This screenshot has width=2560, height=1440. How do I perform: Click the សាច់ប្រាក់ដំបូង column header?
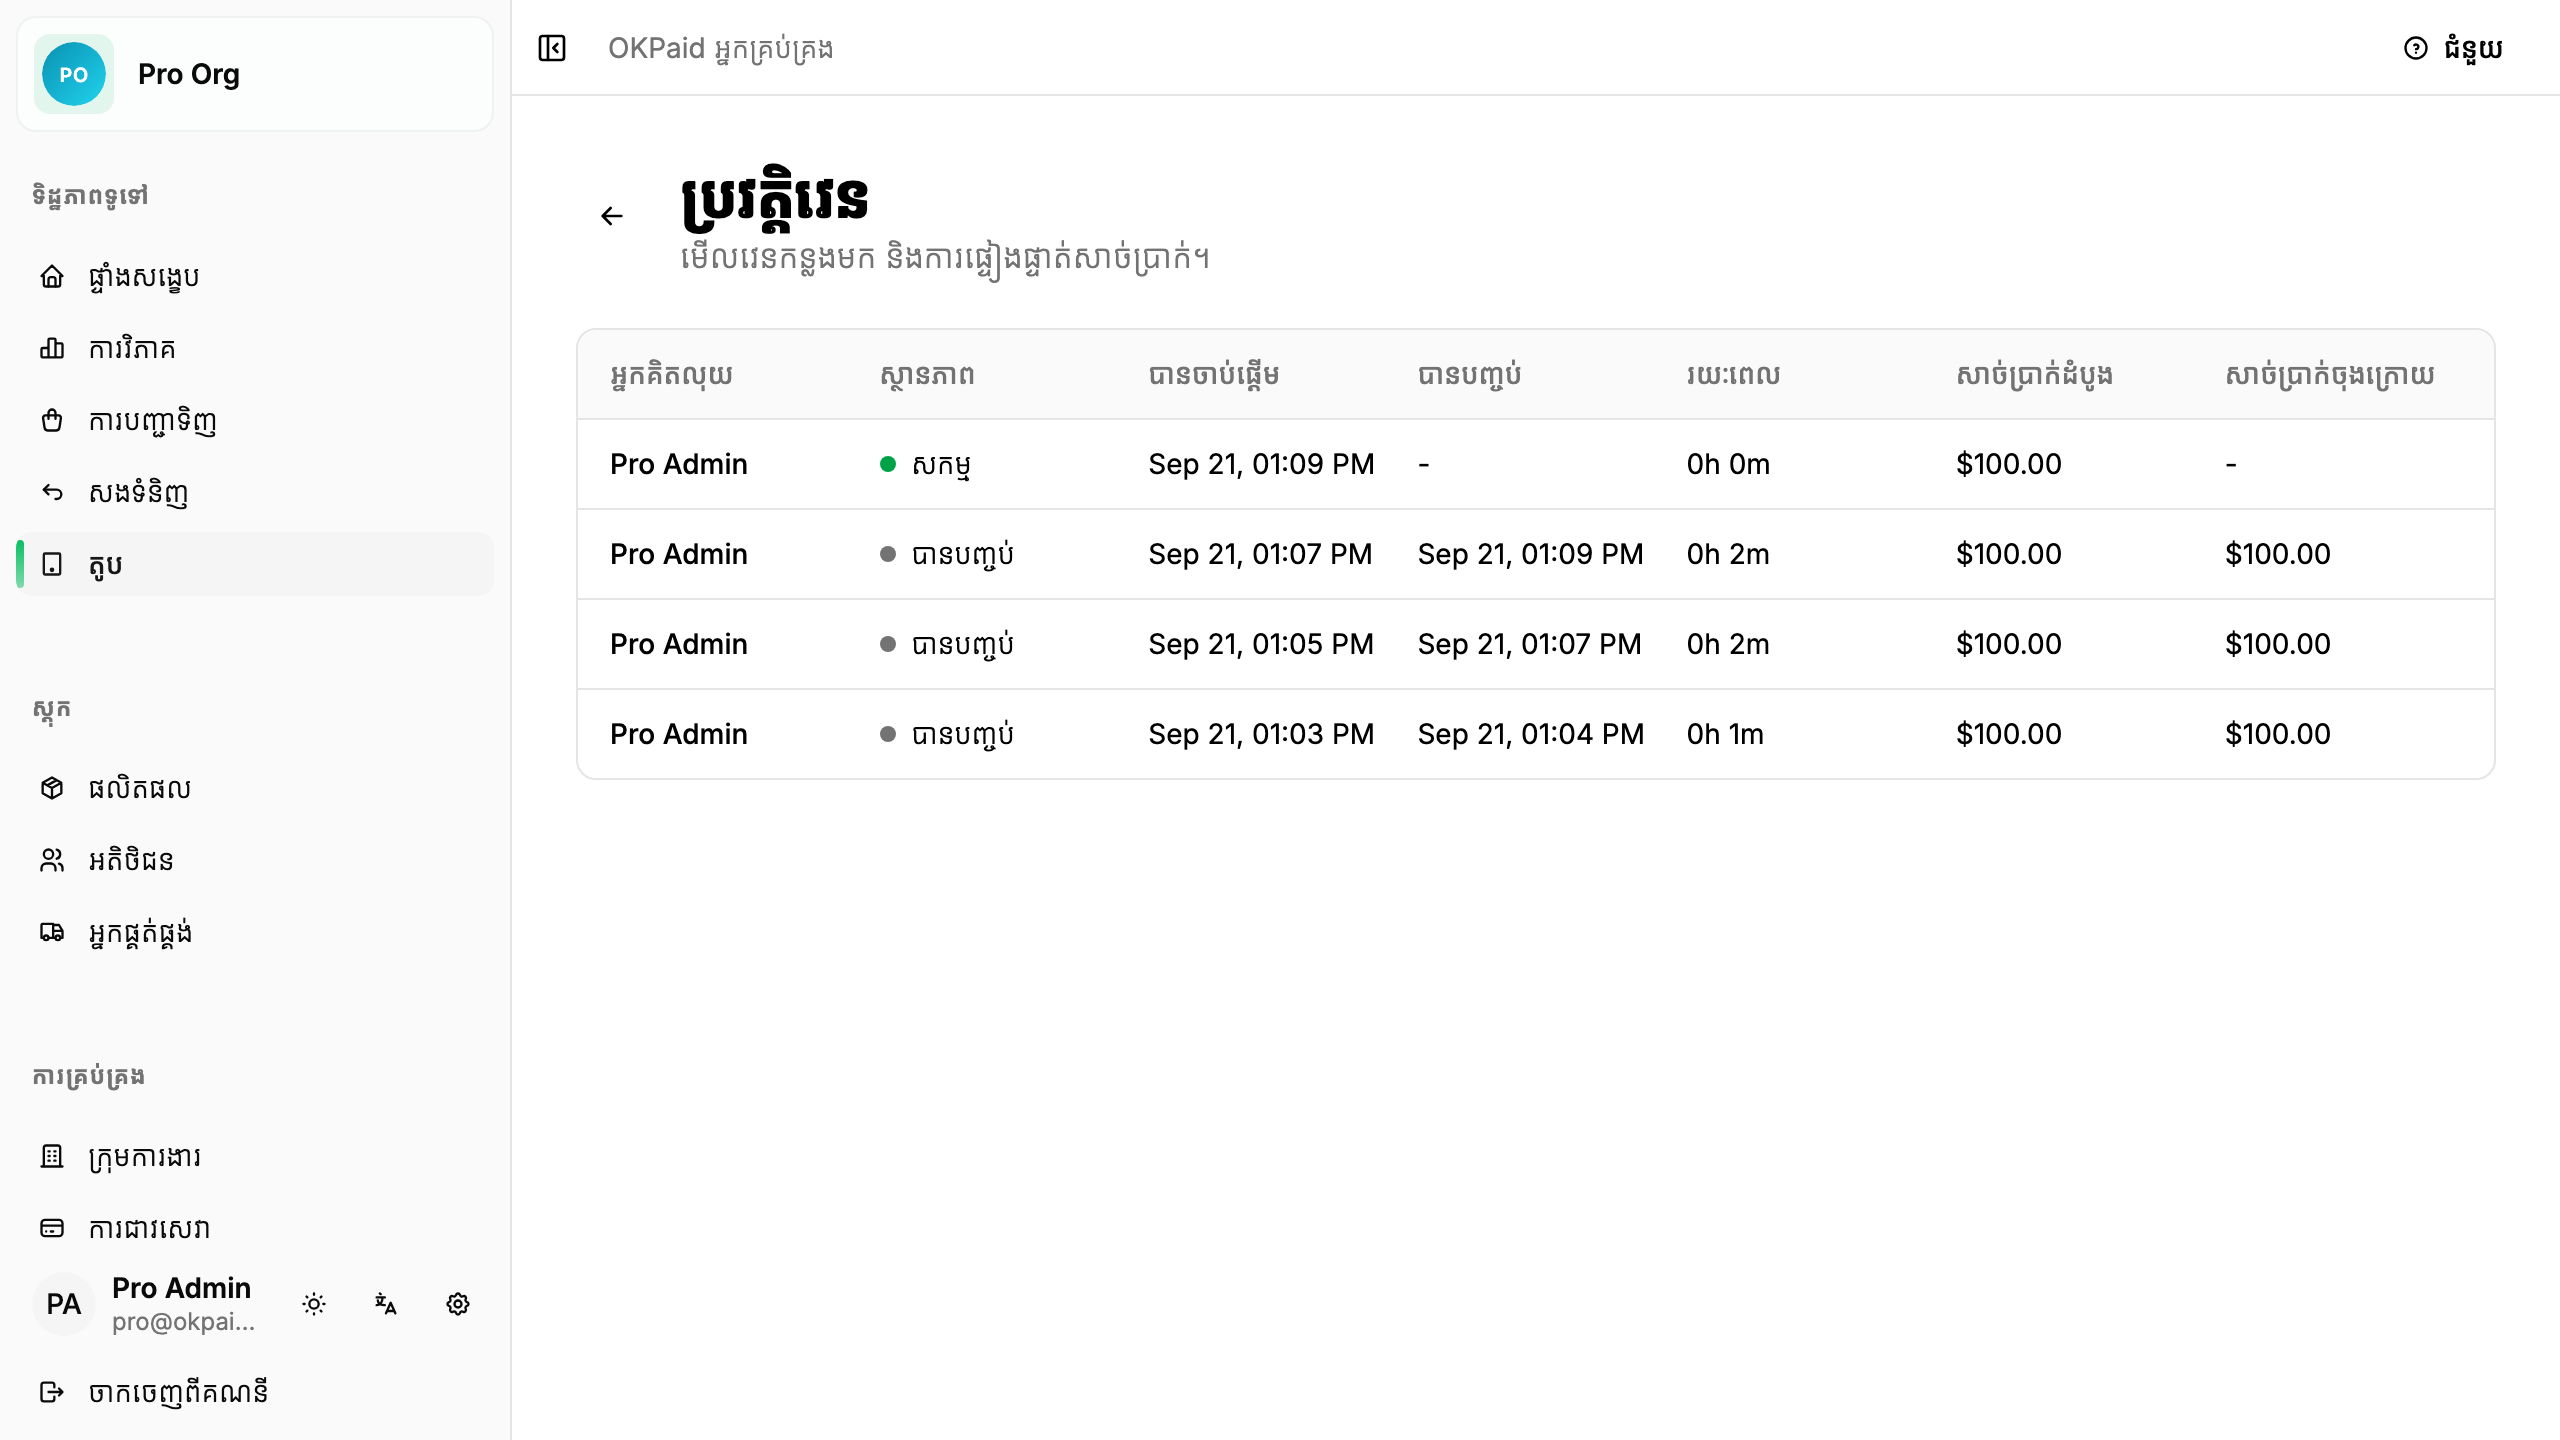coord(2034,375)
